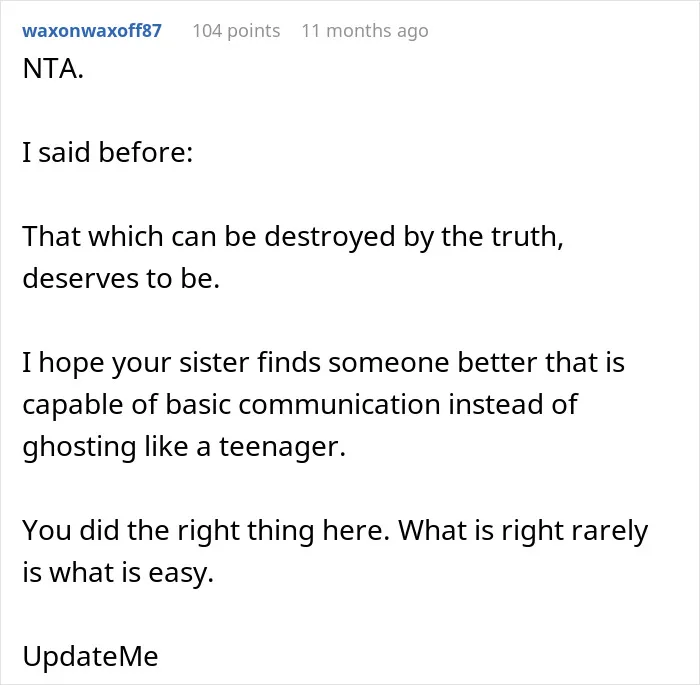
Task: Click the word 'sister' in the comment
Action: click(214, 363)
